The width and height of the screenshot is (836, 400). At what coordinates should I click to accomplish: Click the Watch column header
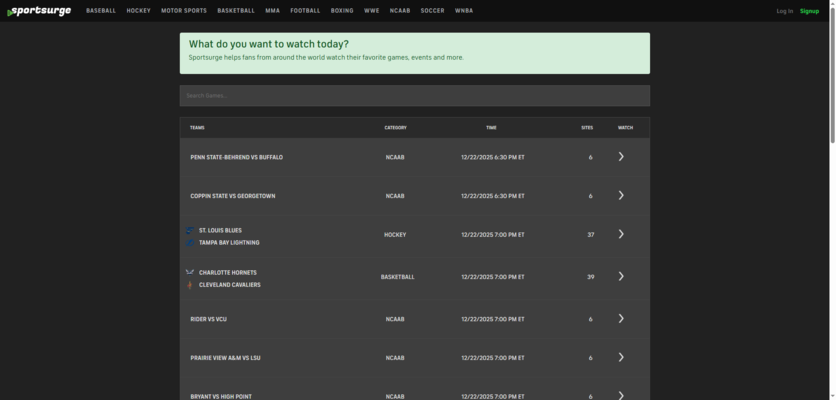[625, 128]
